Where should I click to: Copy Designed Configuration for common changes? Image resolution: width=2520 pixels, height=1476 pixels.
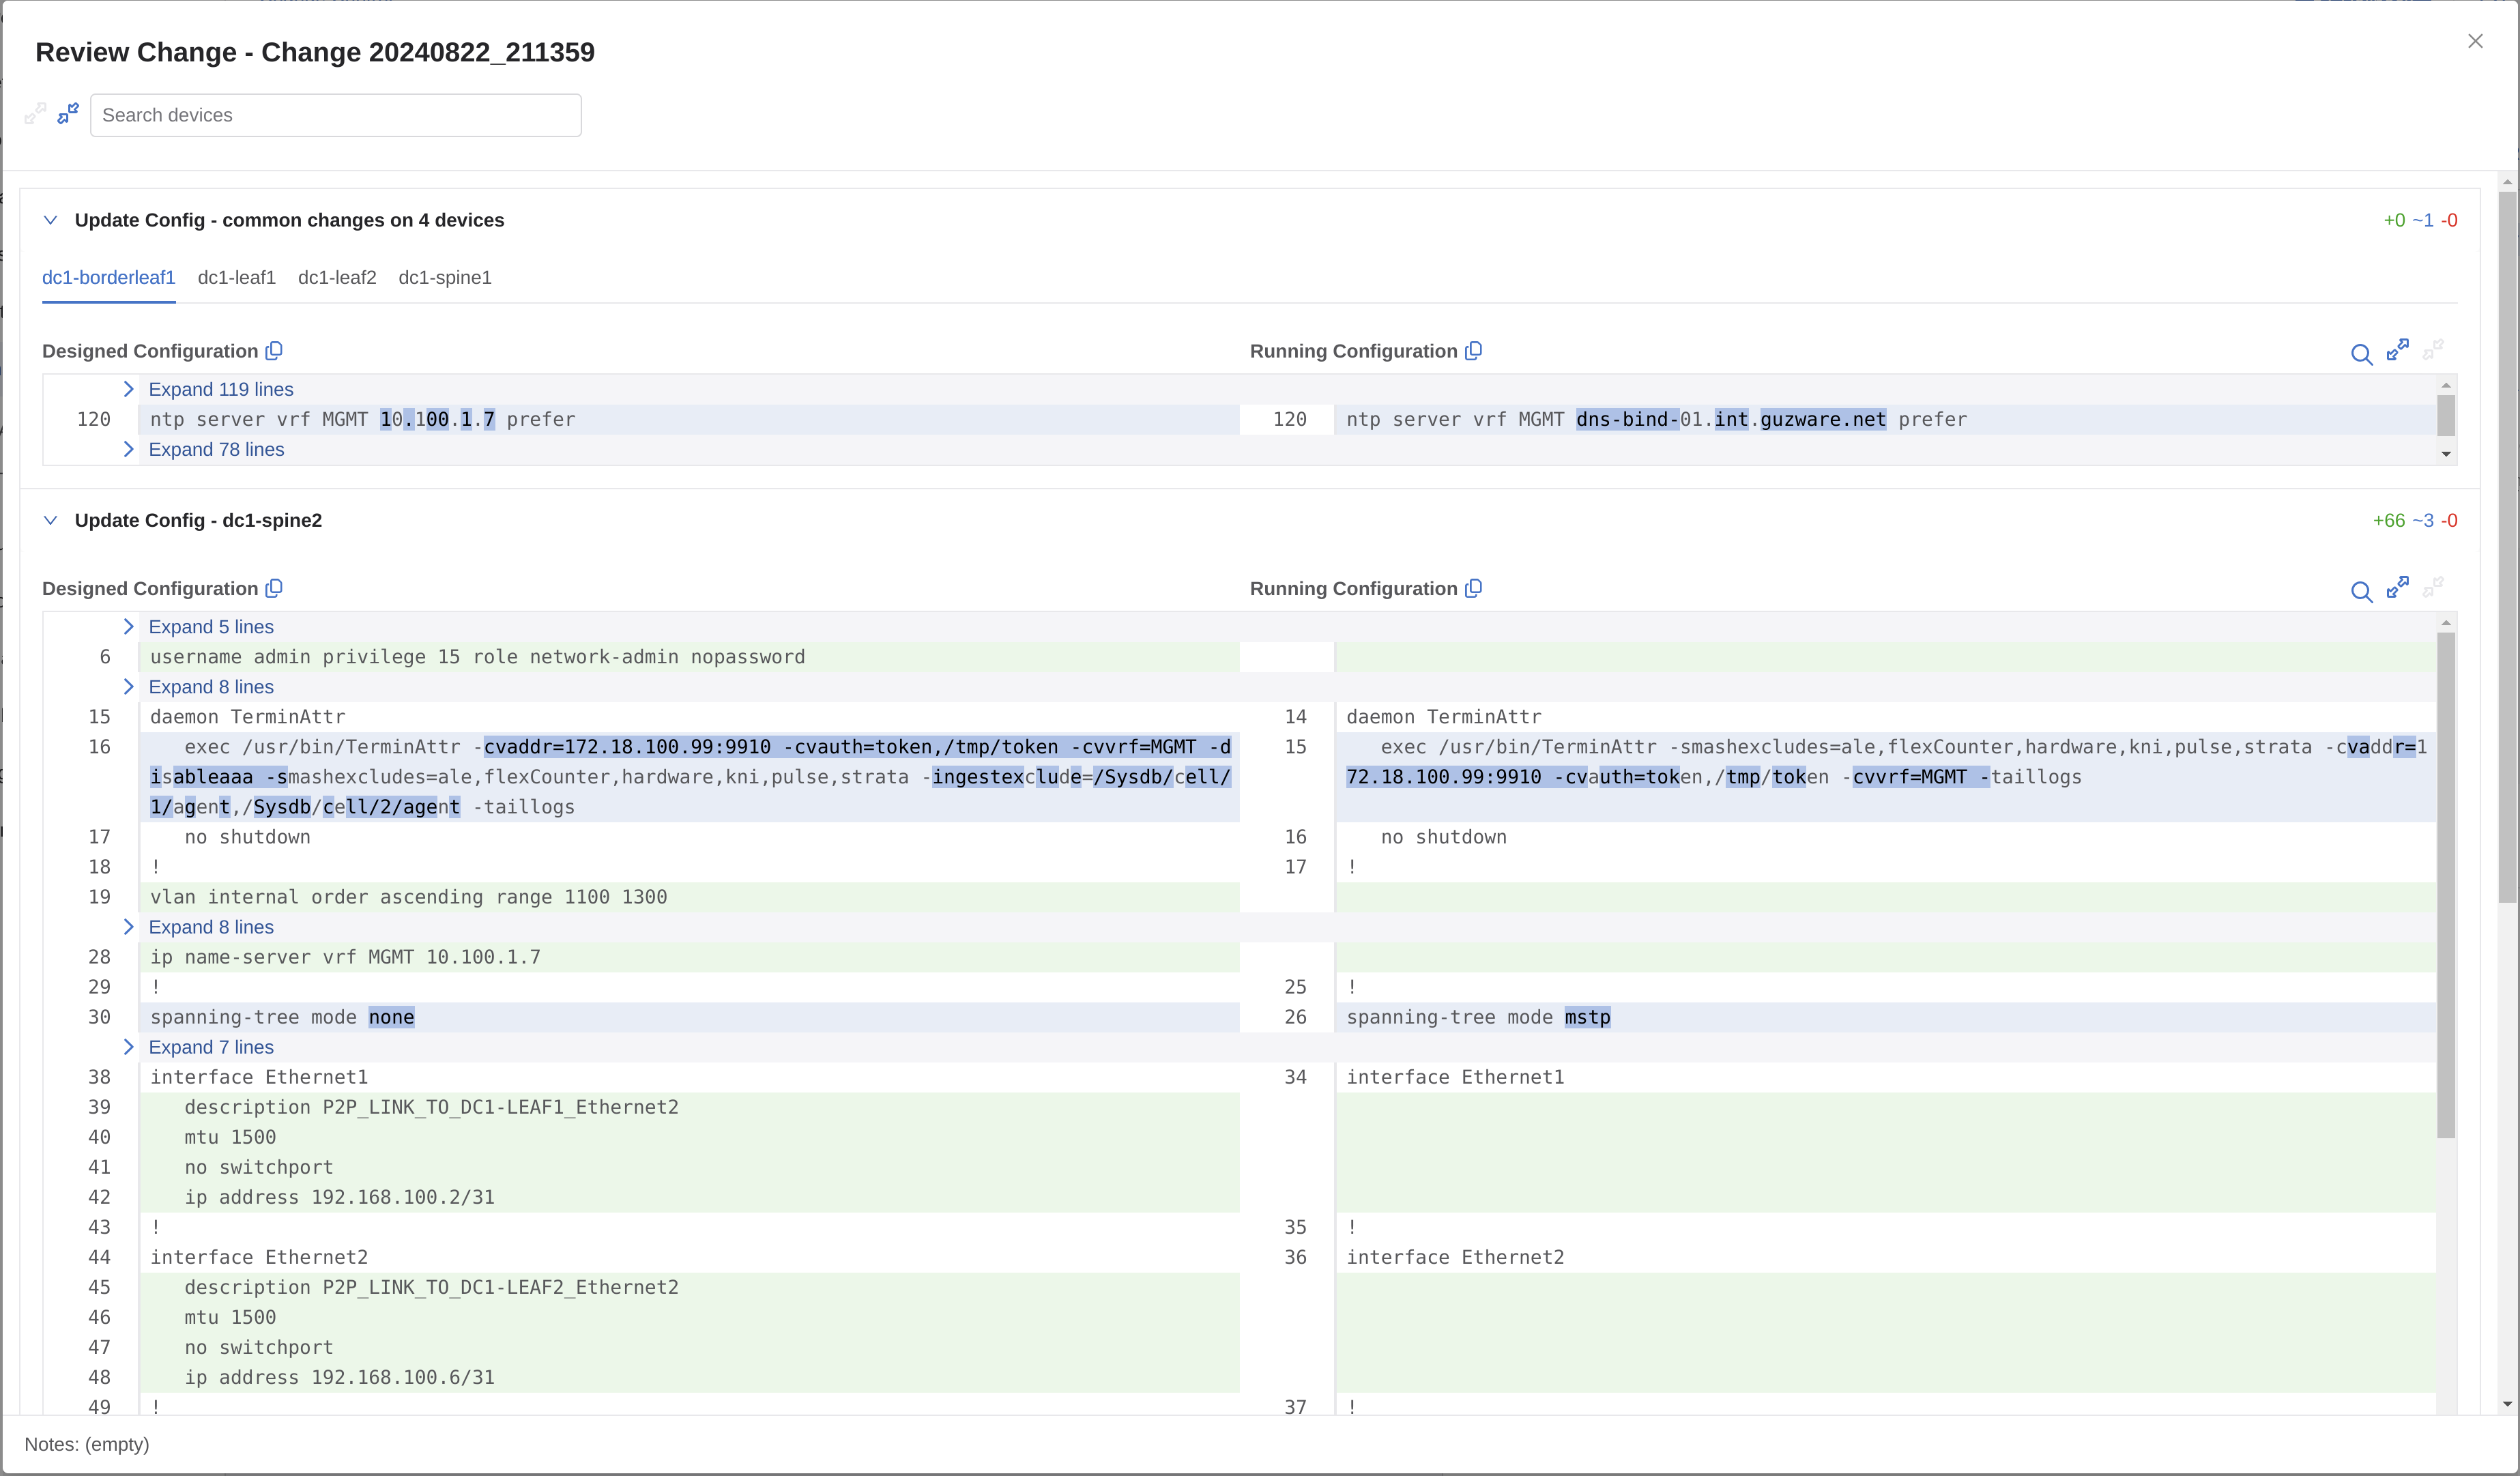[x=274, y=351]
